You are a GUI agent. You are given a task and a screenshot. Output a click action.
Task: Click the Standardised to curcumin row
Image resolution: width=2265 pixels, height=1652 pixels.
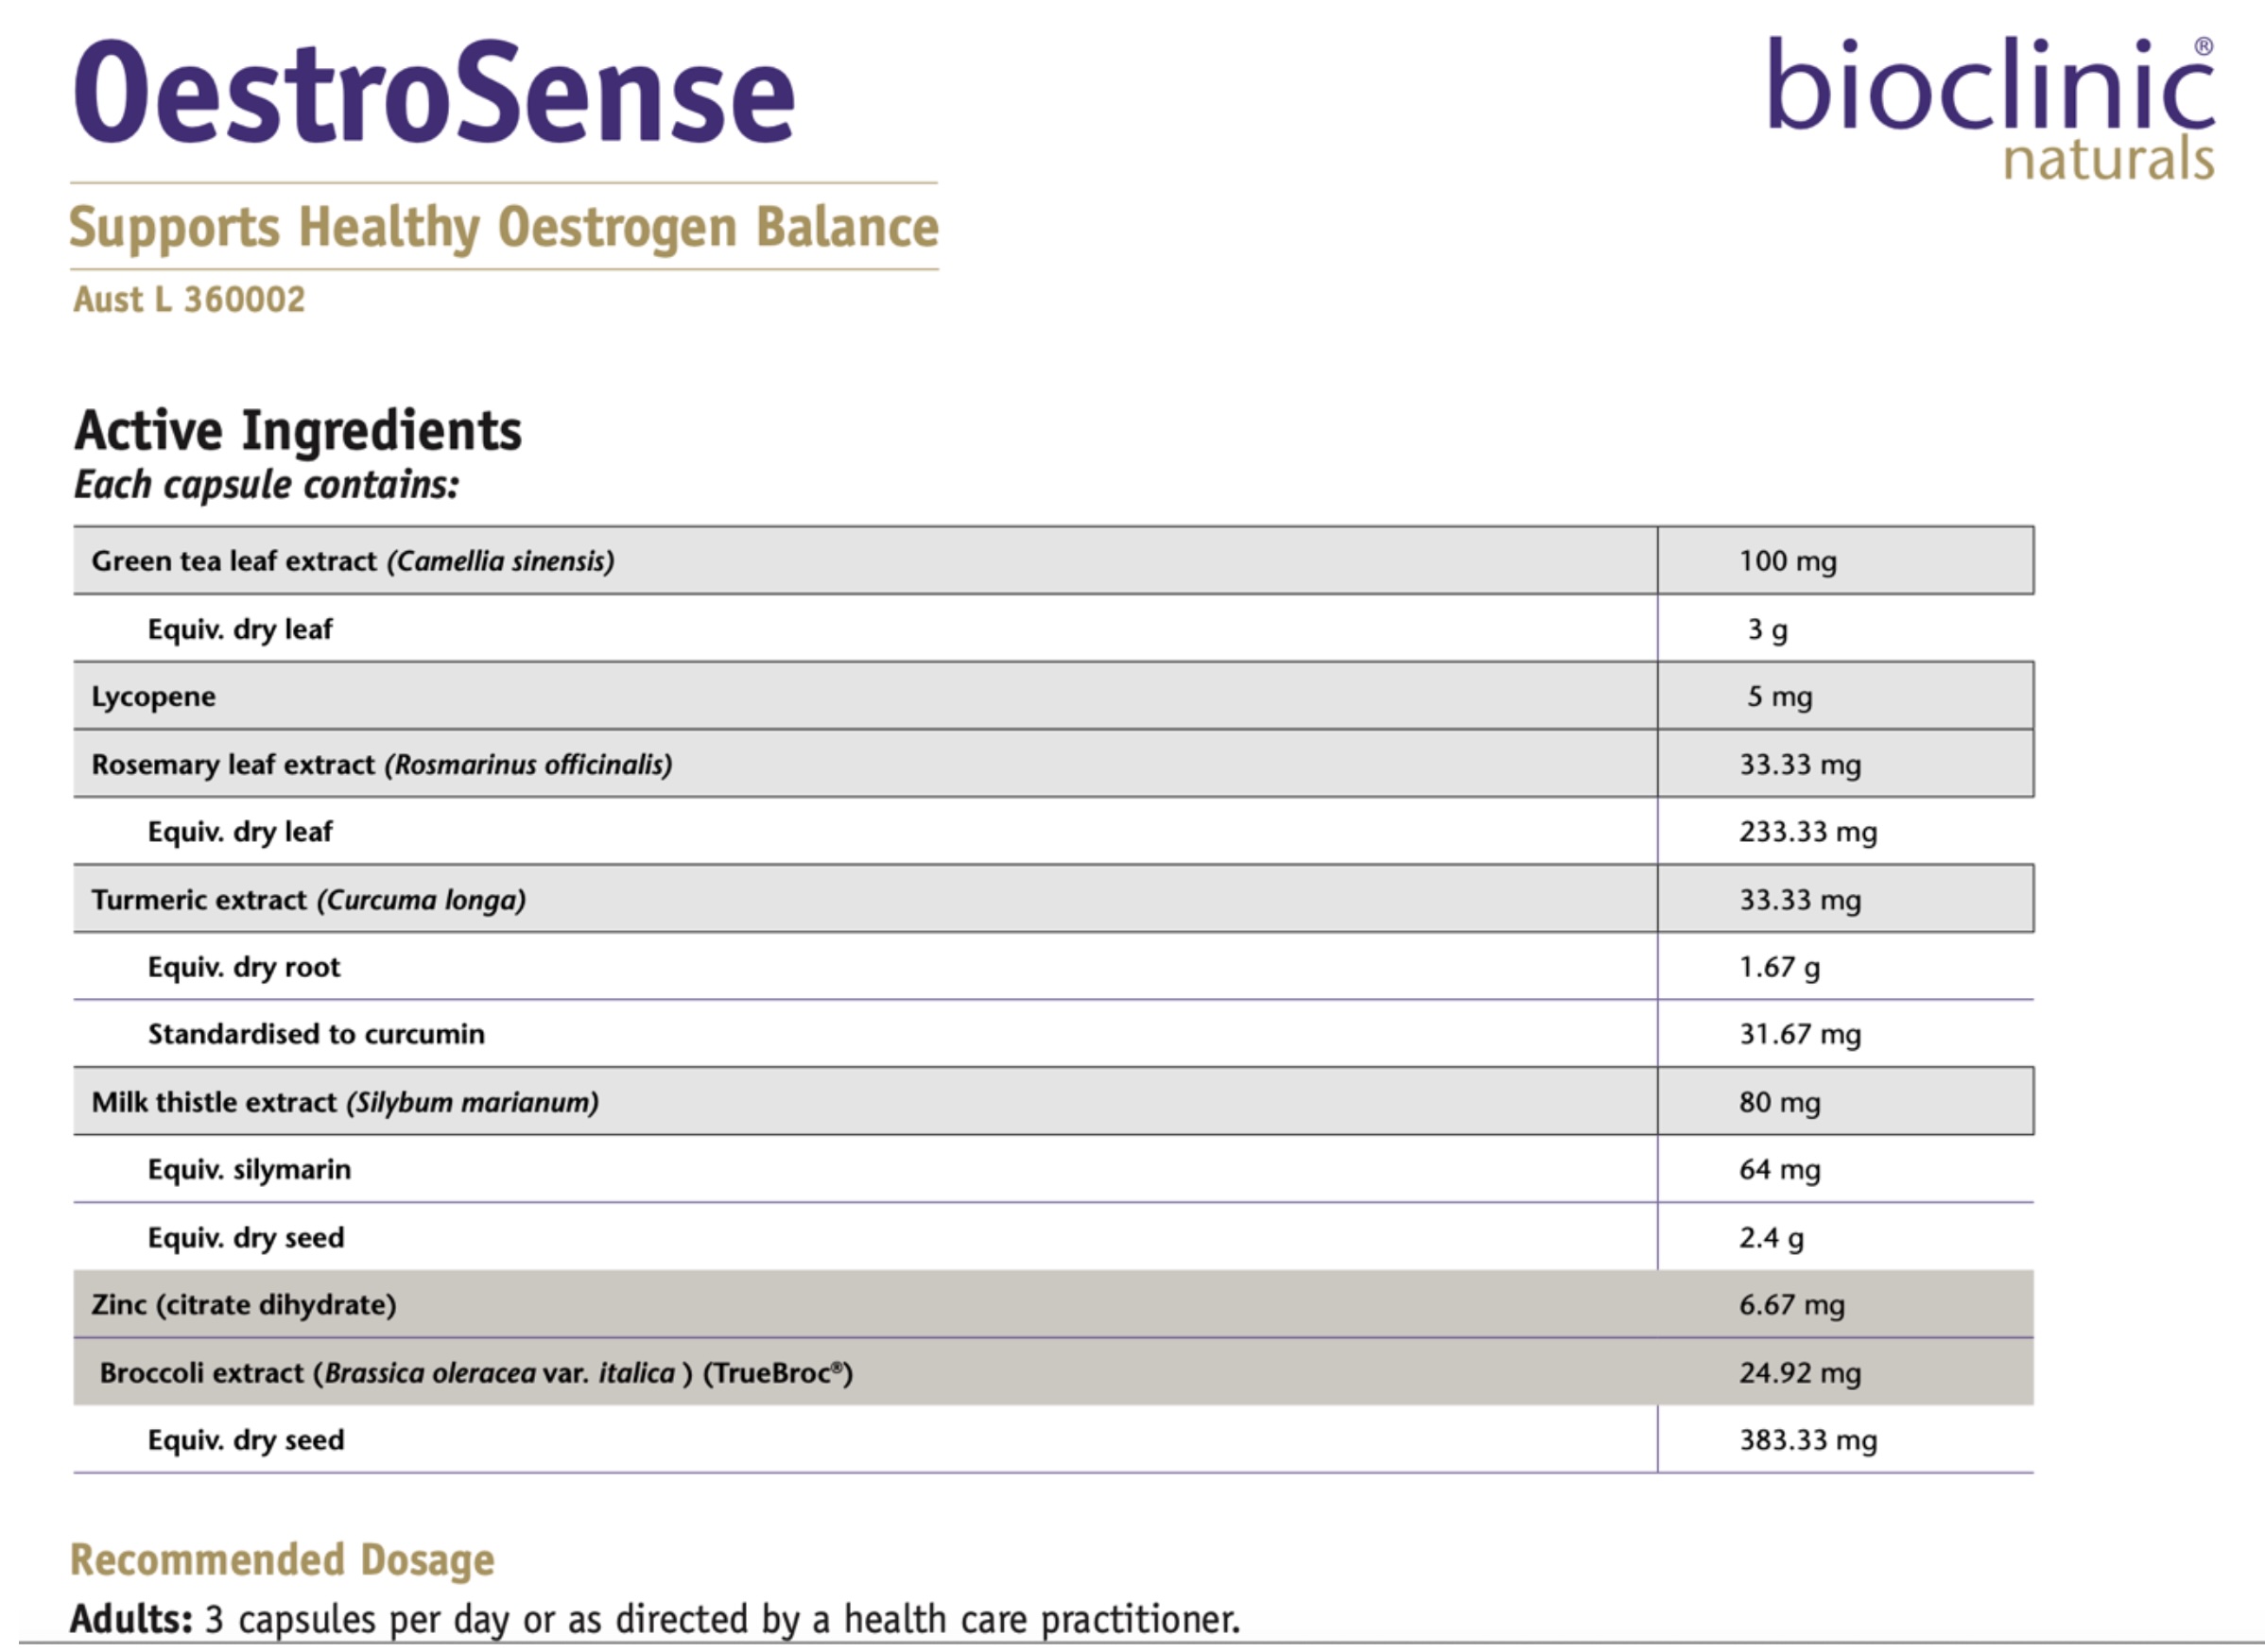pyautogui.click(x=316, y=1034)
